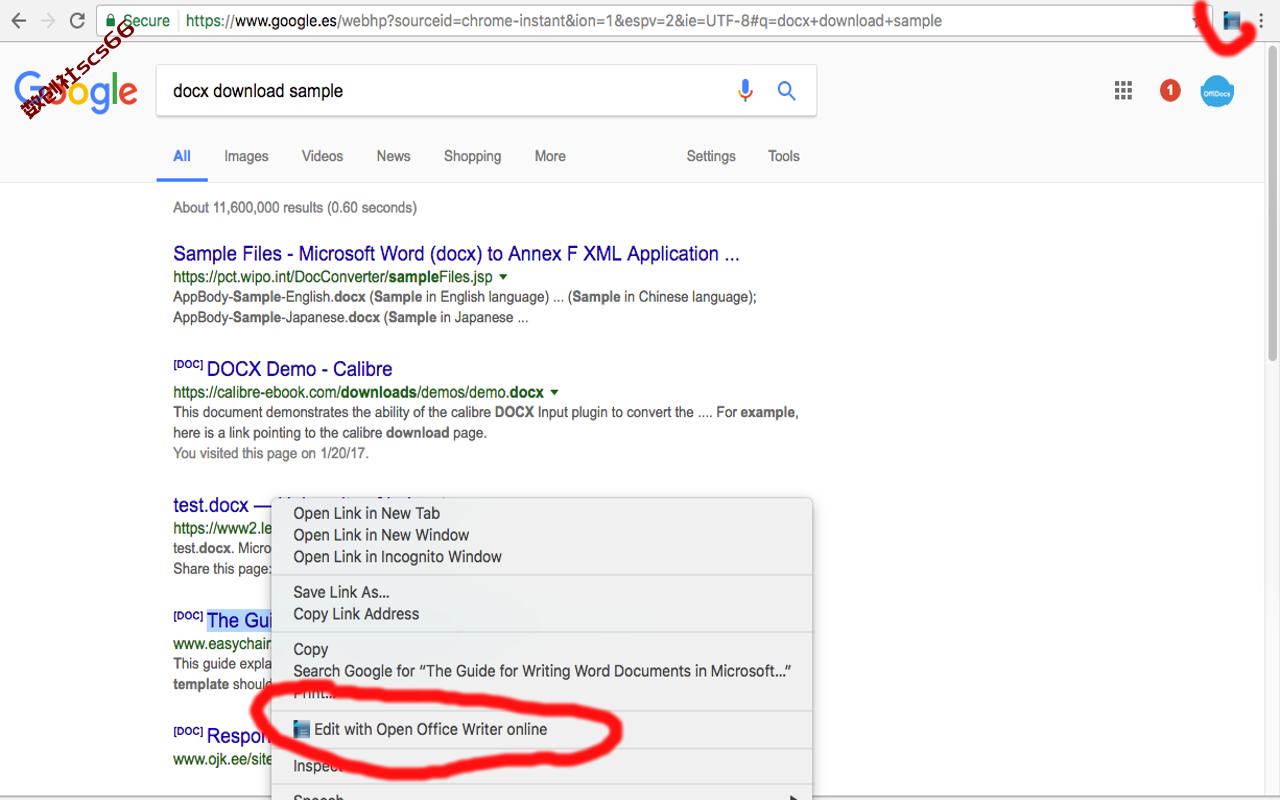1280x800 pixels.
Task: Click the blue search magnifier icon
Action: (x=787, y=91)
